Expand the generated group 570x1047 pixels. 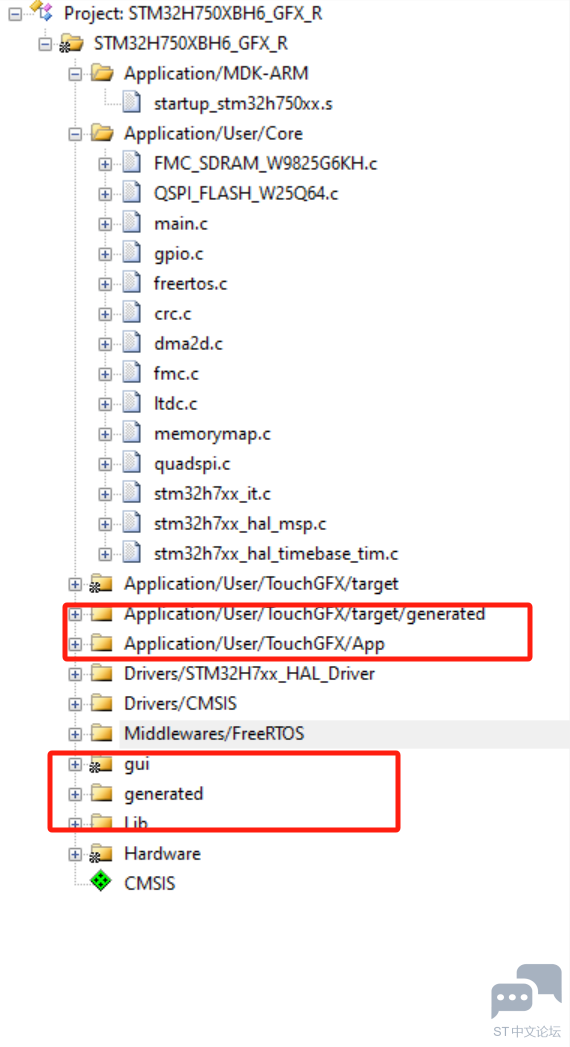click(75, 794)
